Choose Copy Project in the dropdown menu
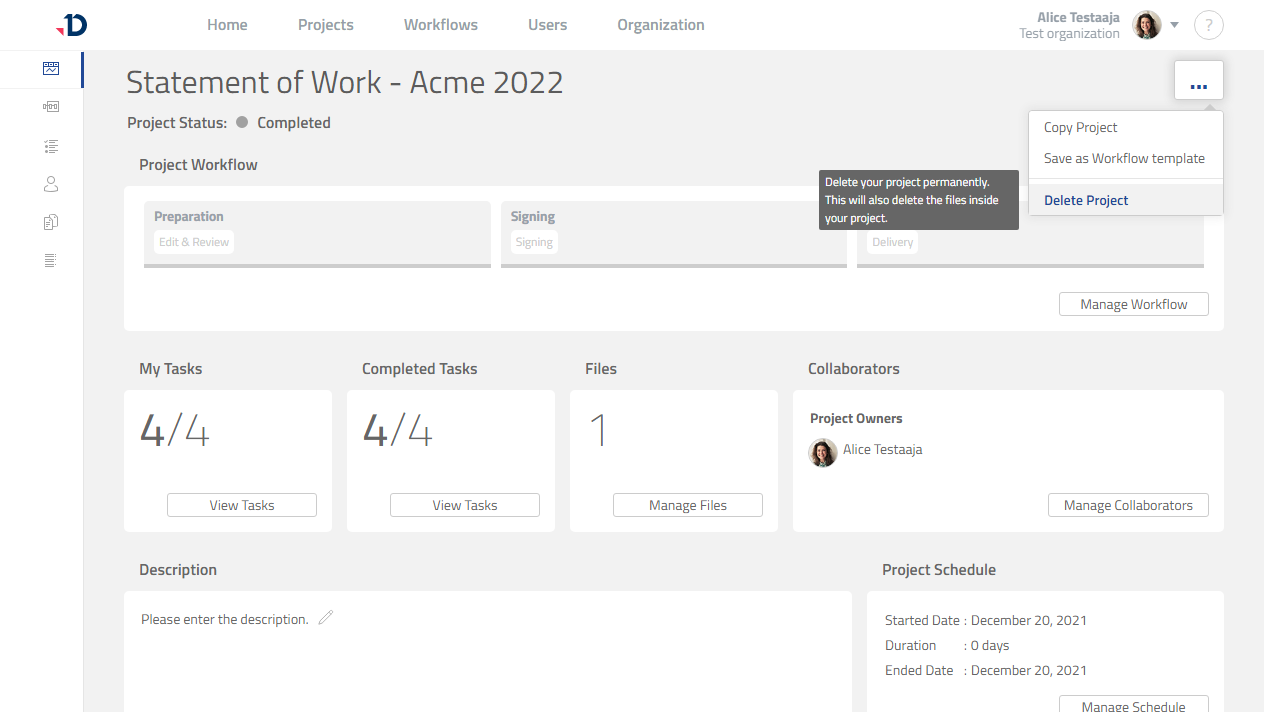Image resolution: width=1264 pixels, height=712 pixels. 1080,127
